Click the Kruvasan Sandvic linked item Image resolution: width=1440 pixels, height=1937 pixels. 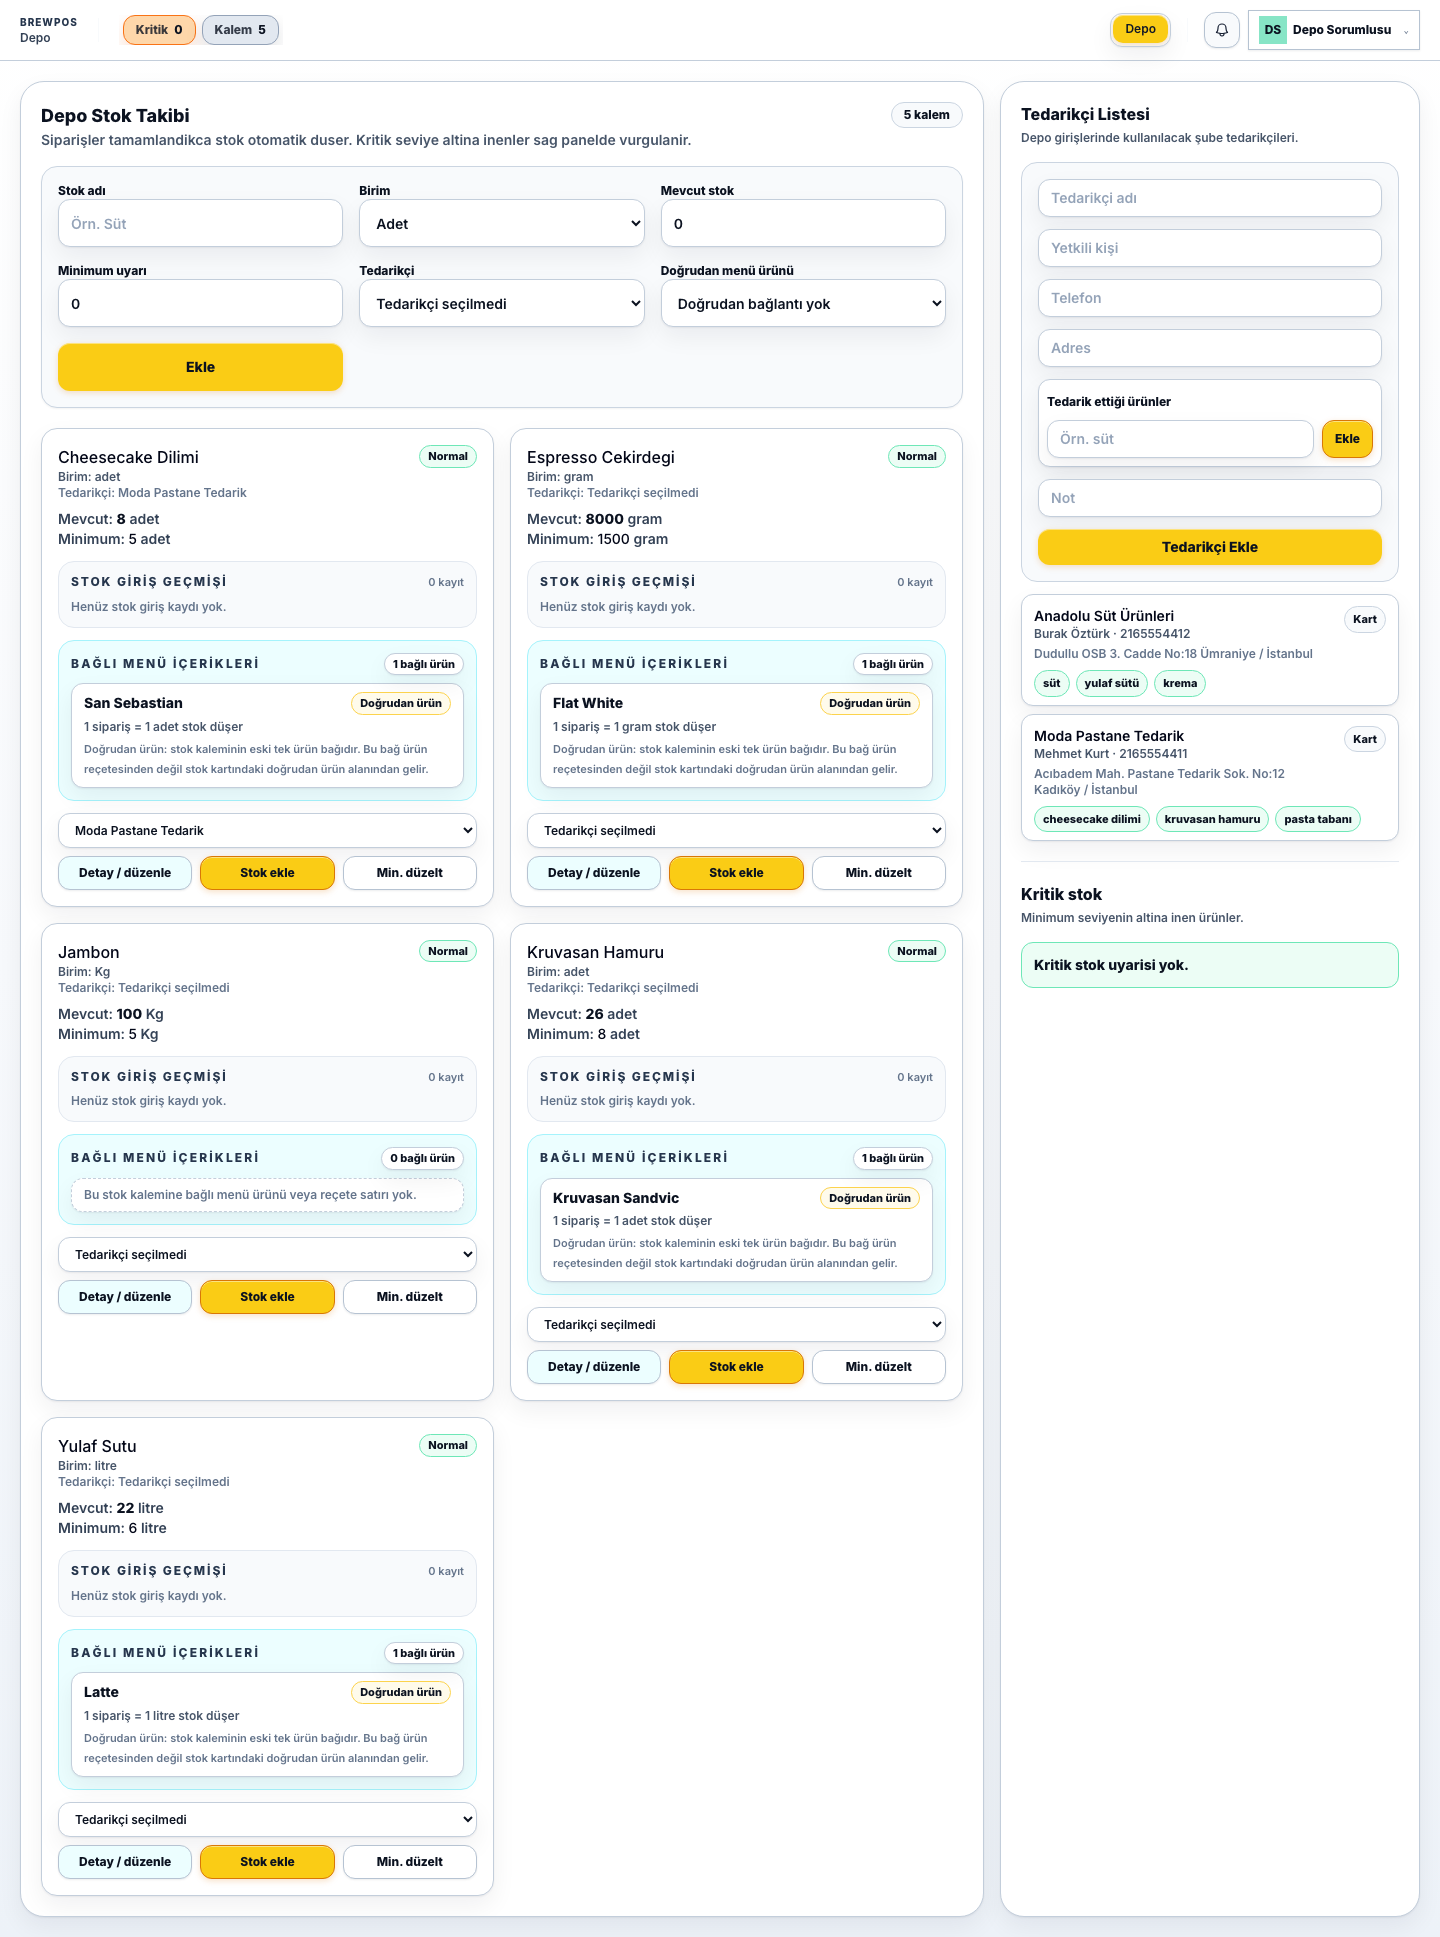click(x=736, y=1230)
